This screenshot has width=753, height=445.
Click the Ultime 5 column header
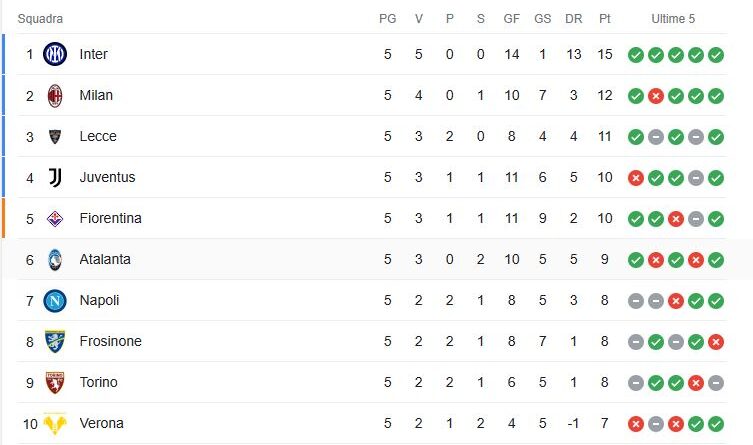pyautogui.click(x=673, y=19)
